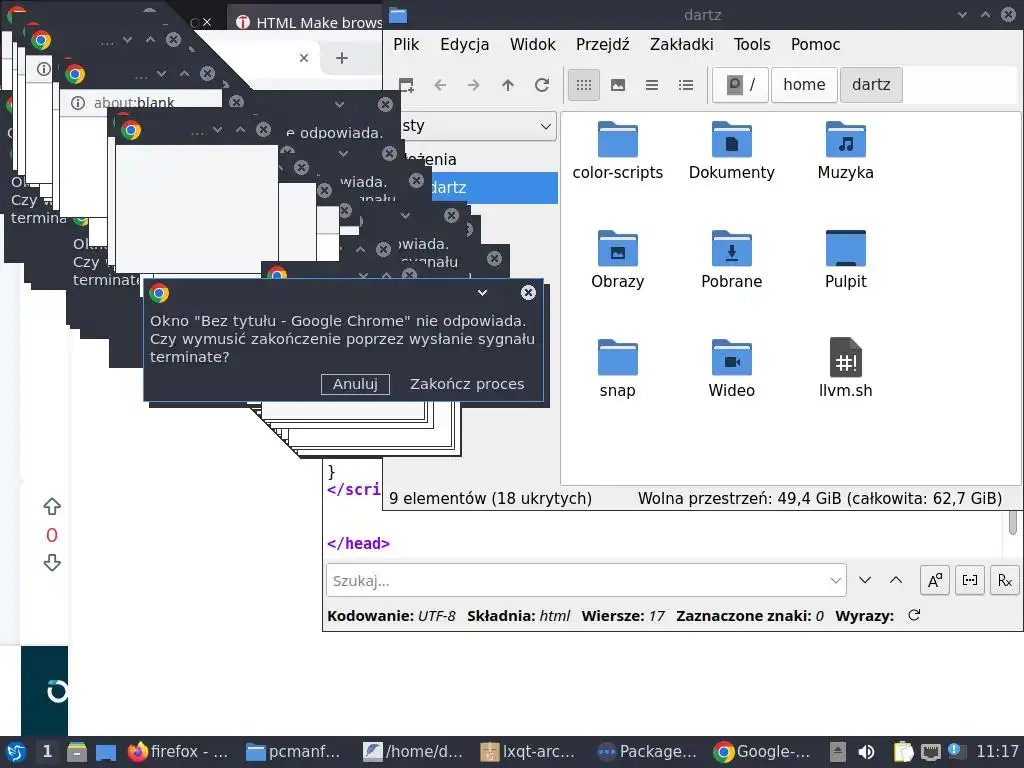Viewport: 1024px width, 768px height.
Task: Click the front dialog's titlebar dropdown arrow
Action: (483, 293)
